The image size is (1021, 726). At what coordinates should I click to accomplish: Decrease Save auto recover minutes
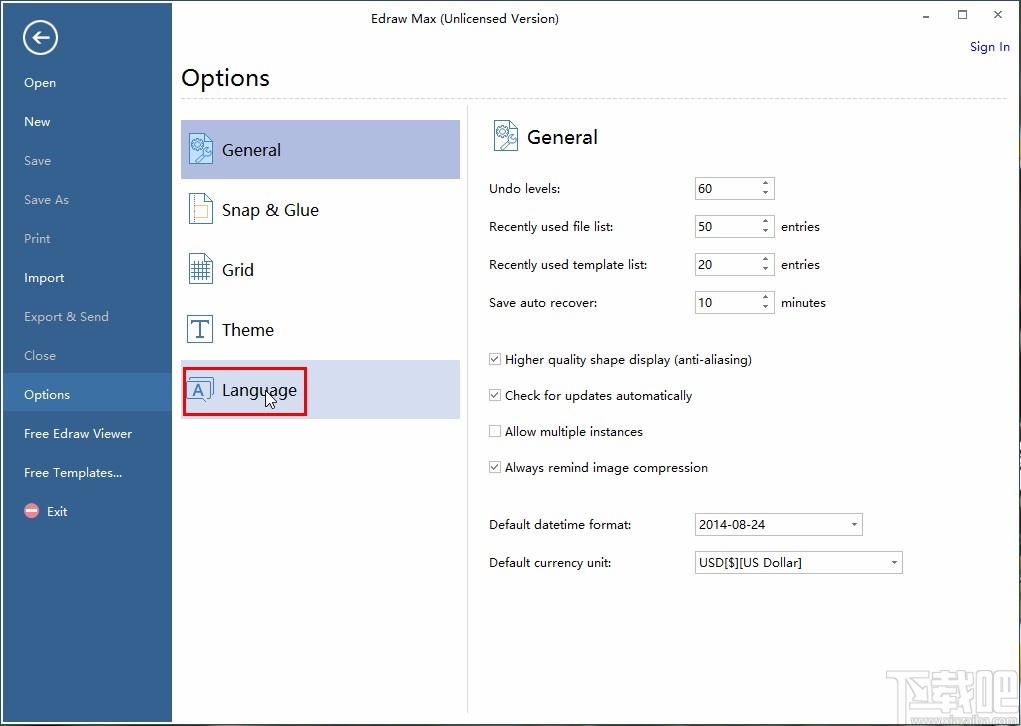[x=766, y=307]
